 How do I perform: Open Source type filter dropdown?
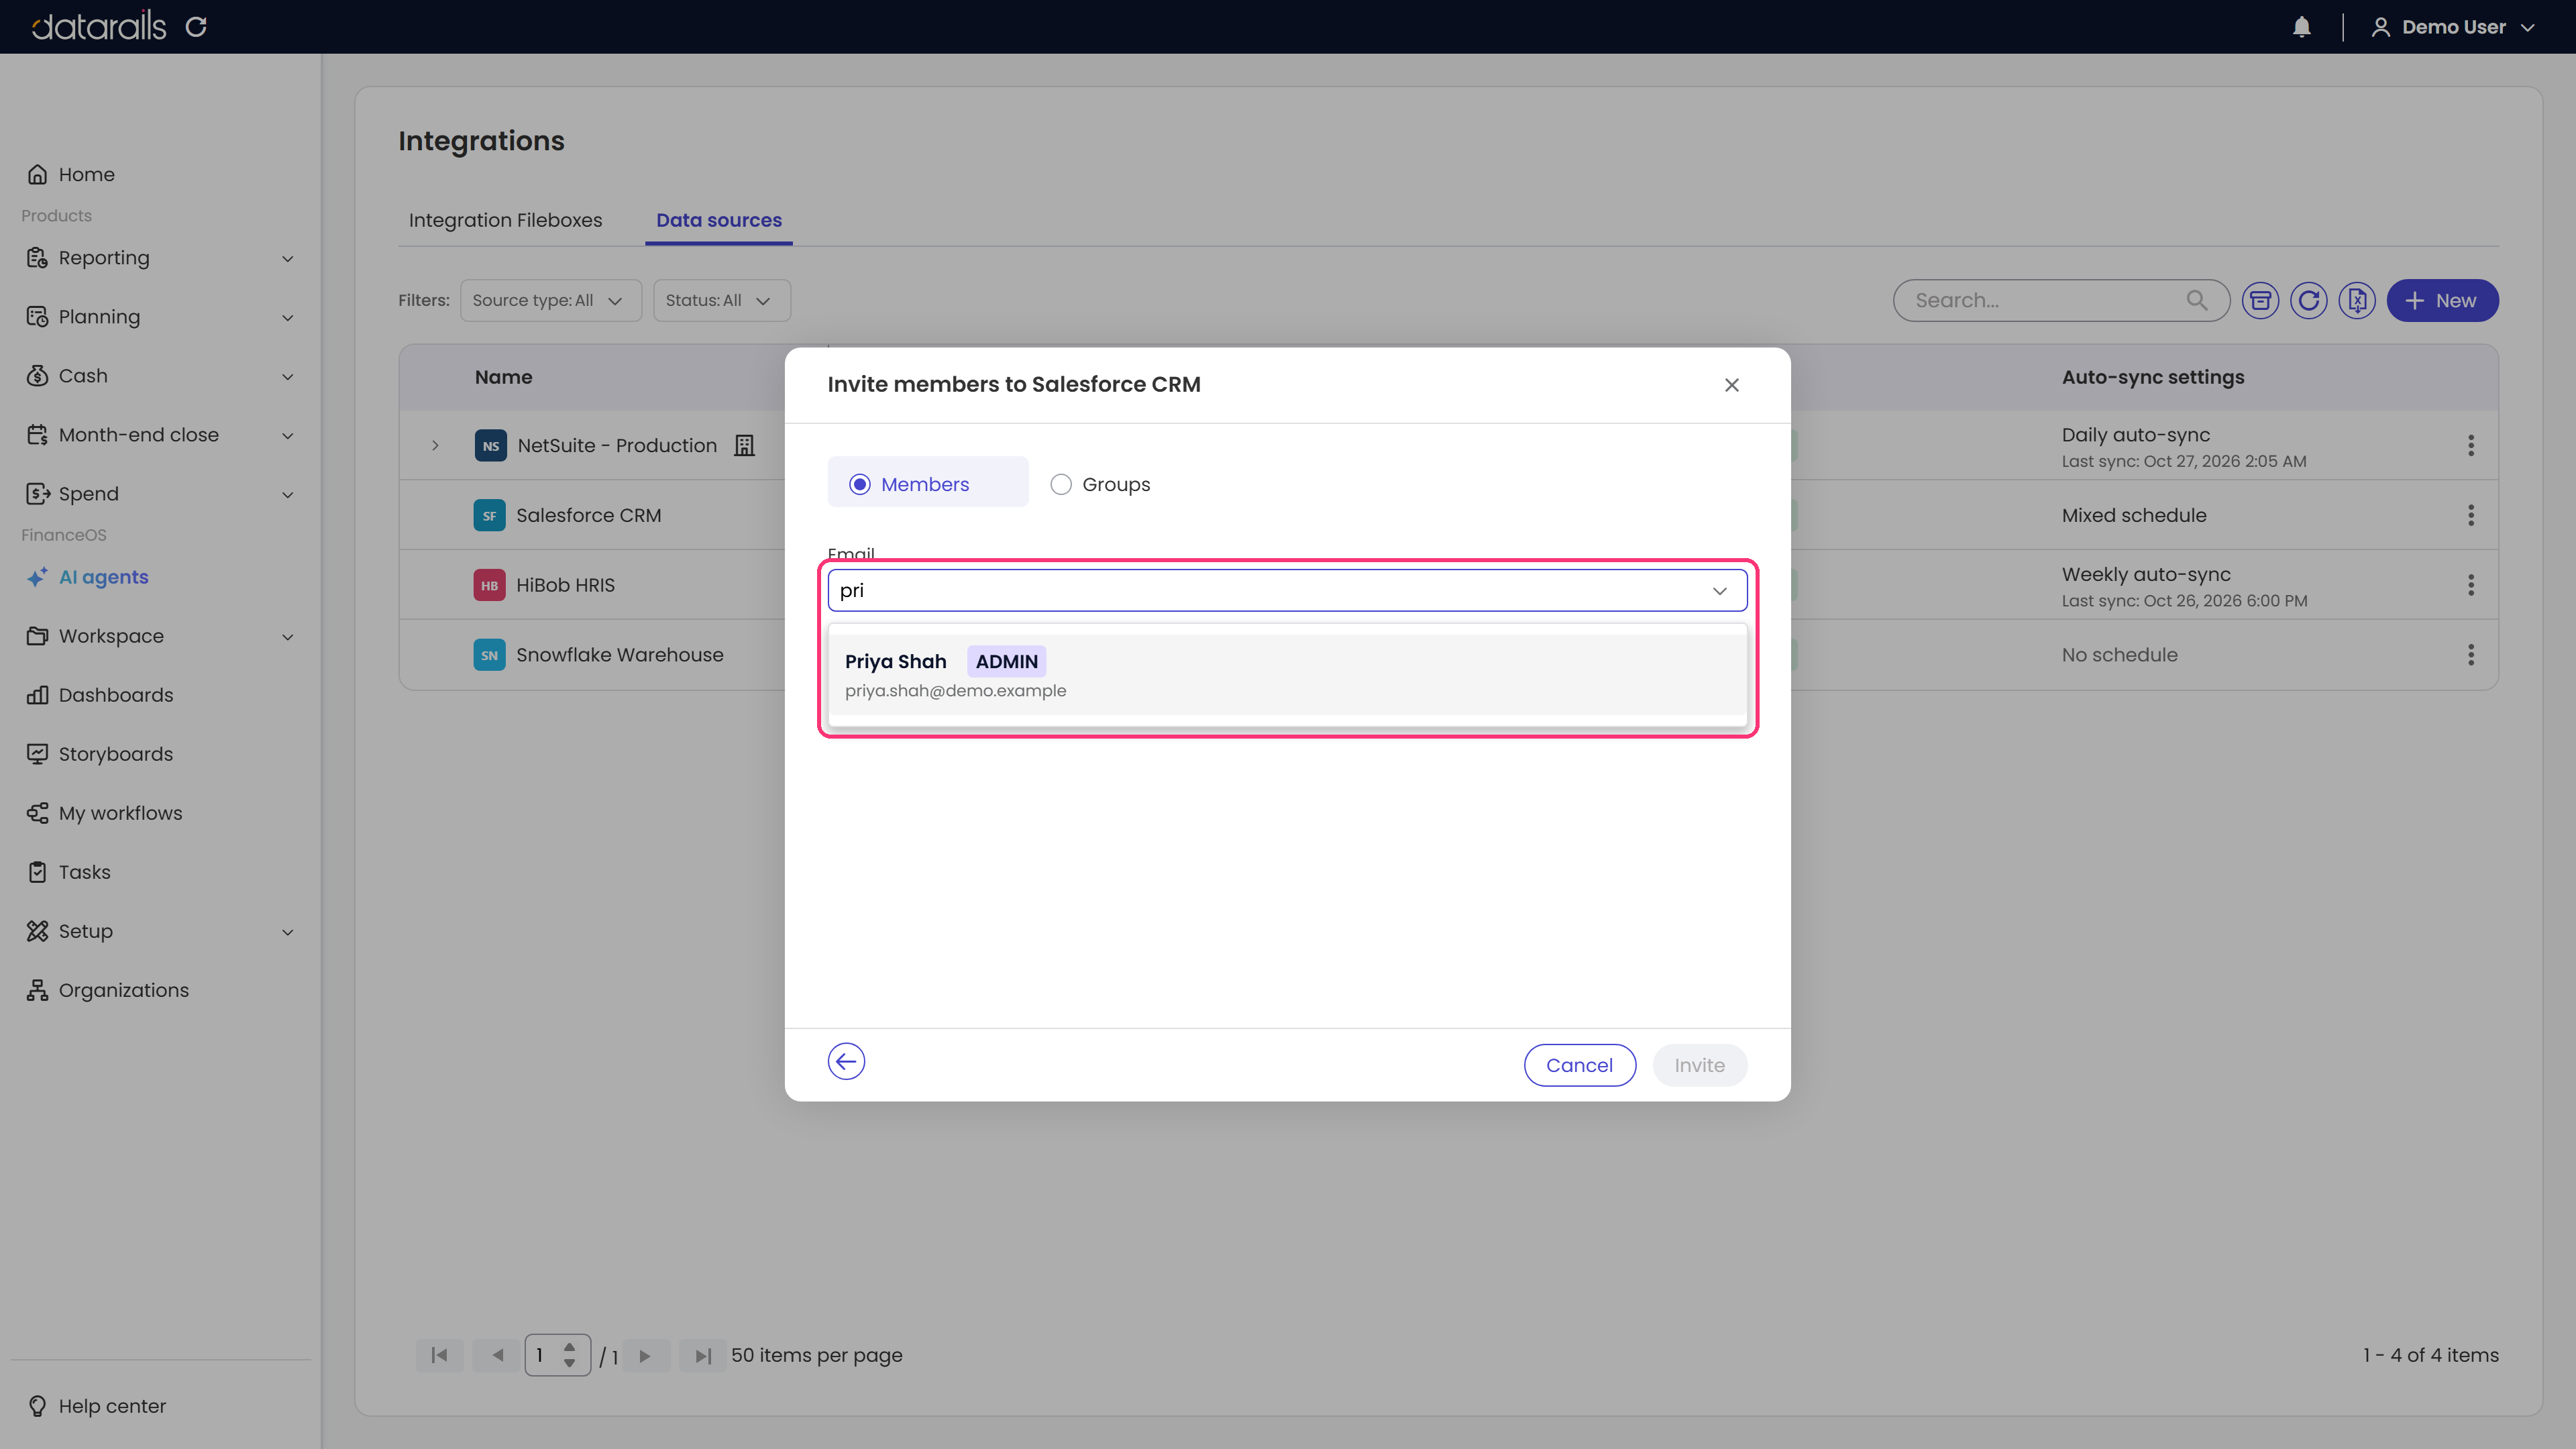point(550,300)
